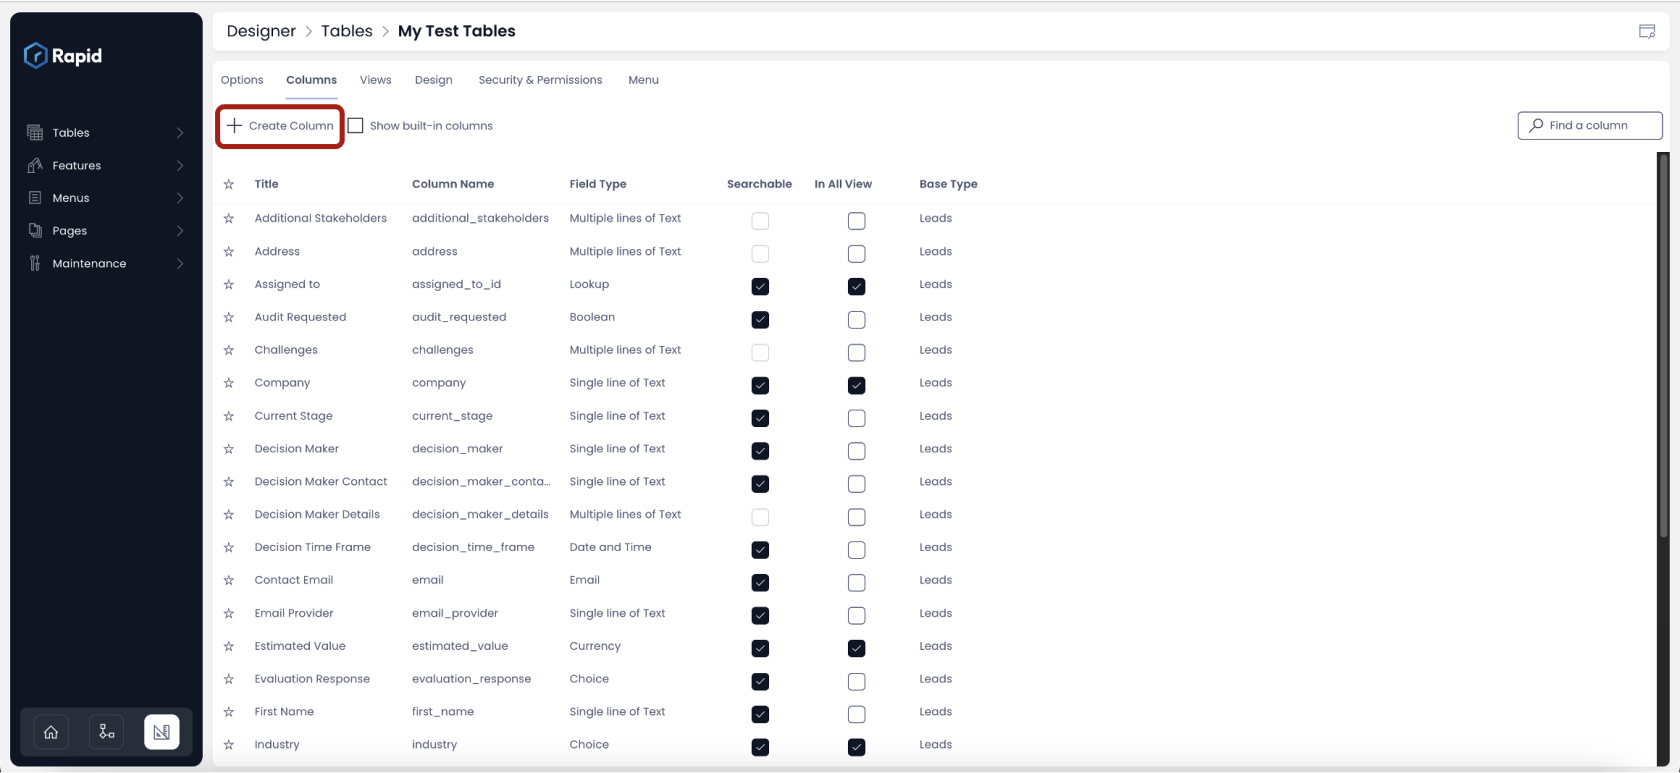Select the Designer icon button in bottom bar
The height and width of the screenshot is (773, 1680).
coord(162,732)
